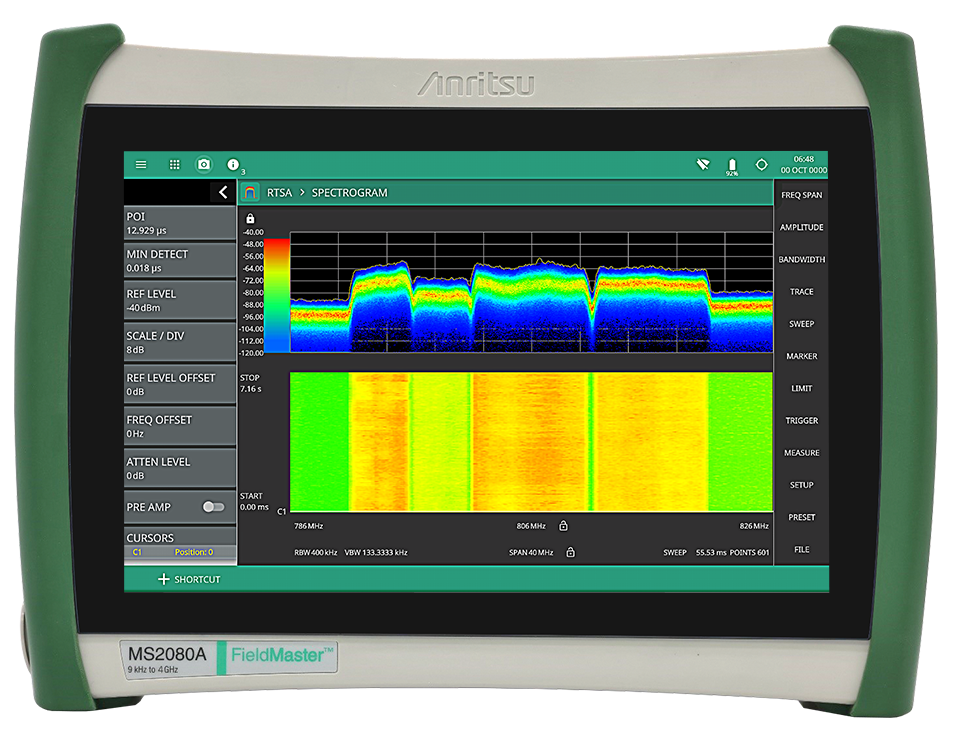
Task: Select the SWEEP menu
Action: (x=802, y=324)
